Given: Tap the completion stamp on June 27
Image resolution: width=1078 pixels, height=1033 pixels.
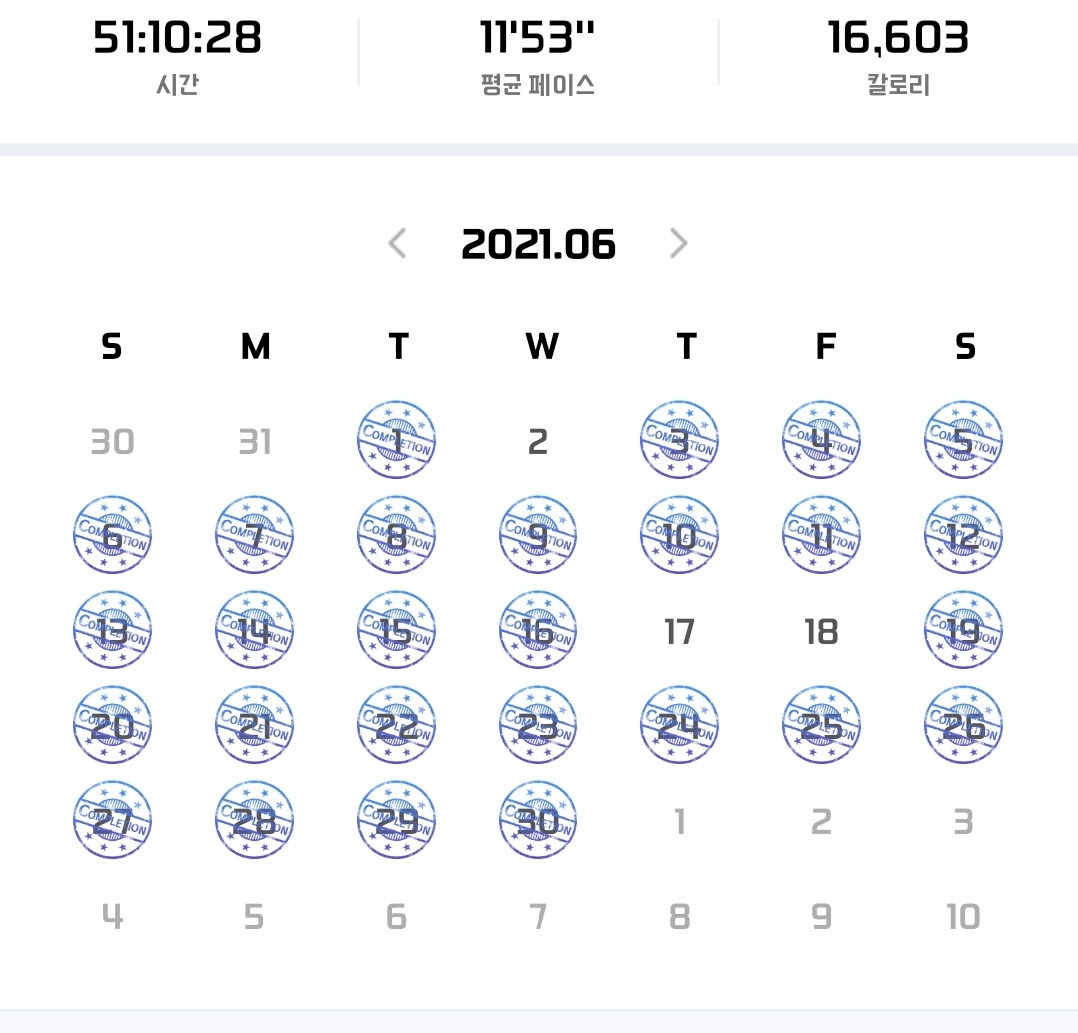Looking at the screenshot, I should pyautogui.click(x=112, y=820).
